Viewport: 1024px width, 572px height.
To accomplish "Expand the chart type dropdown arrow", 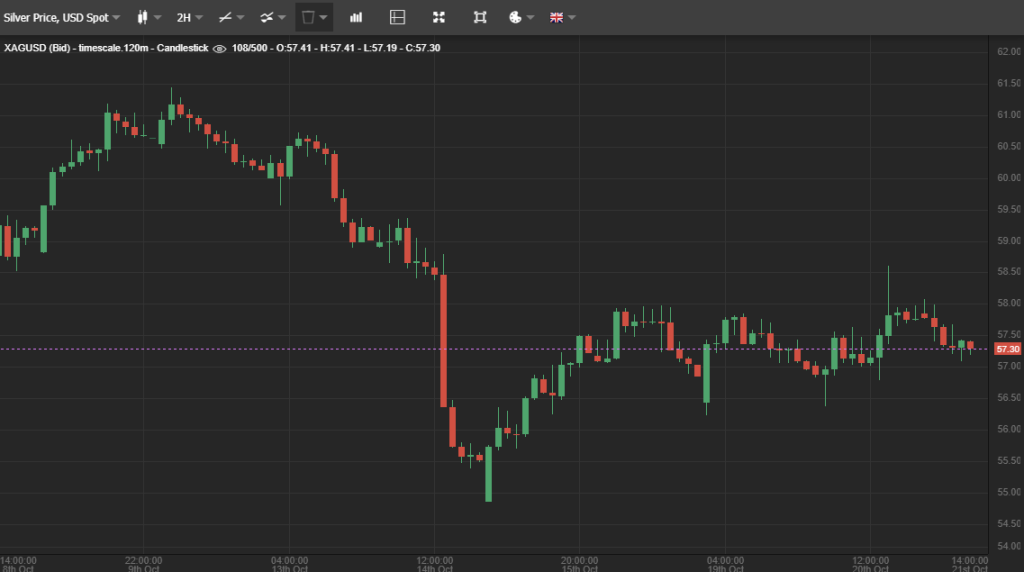I will (x=157, y=18).
